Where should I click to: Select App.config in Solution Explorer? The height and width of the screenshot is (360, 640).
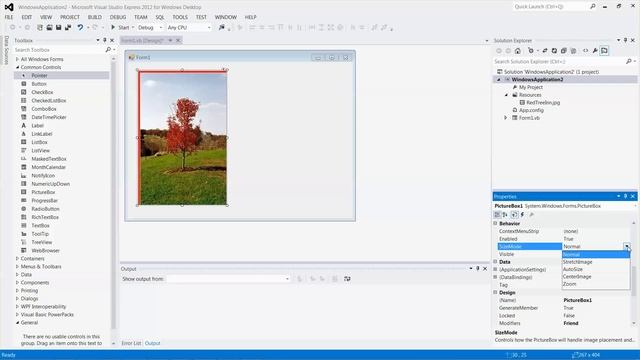[x=531, y=110]
